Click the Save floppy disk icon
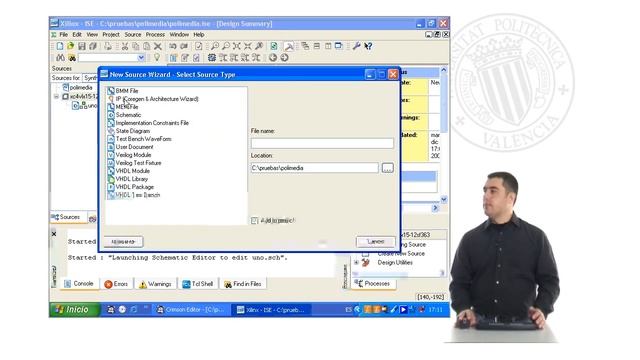 [82, 46]
